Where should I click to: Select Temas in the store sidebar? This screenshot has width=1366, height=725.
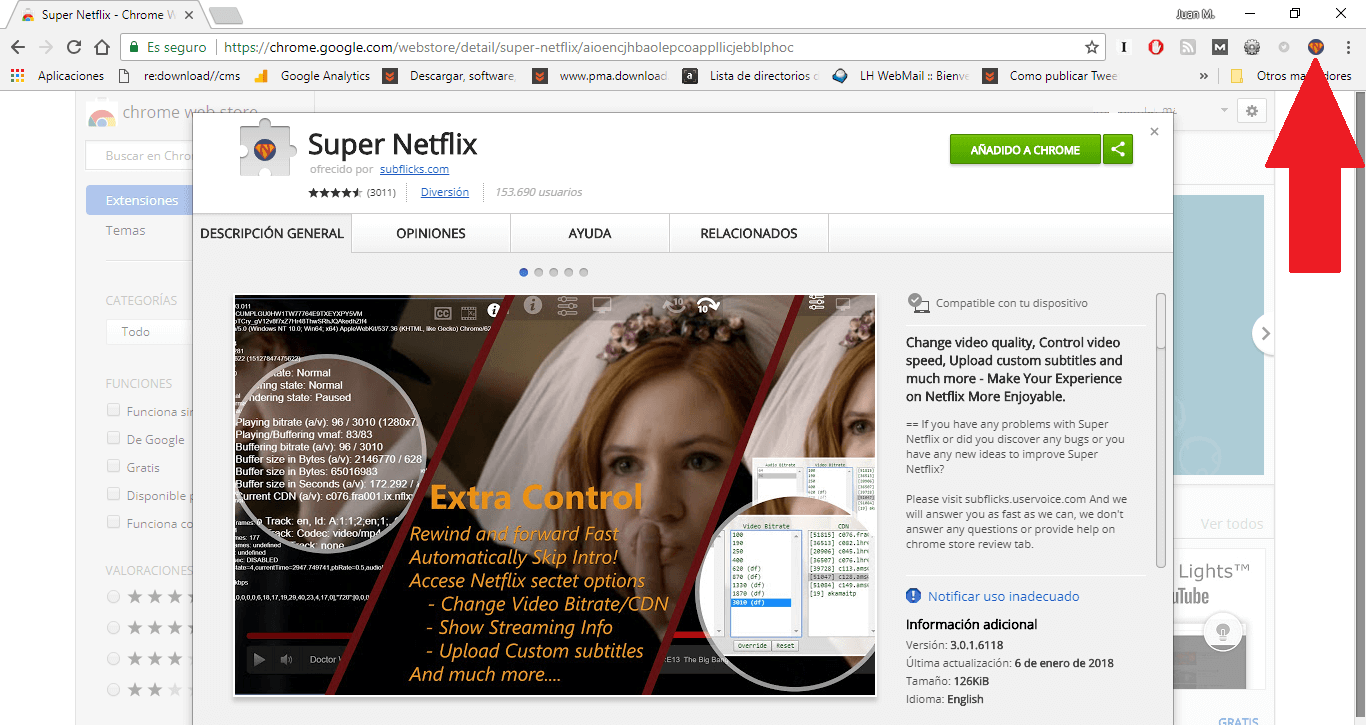point(126,230)
